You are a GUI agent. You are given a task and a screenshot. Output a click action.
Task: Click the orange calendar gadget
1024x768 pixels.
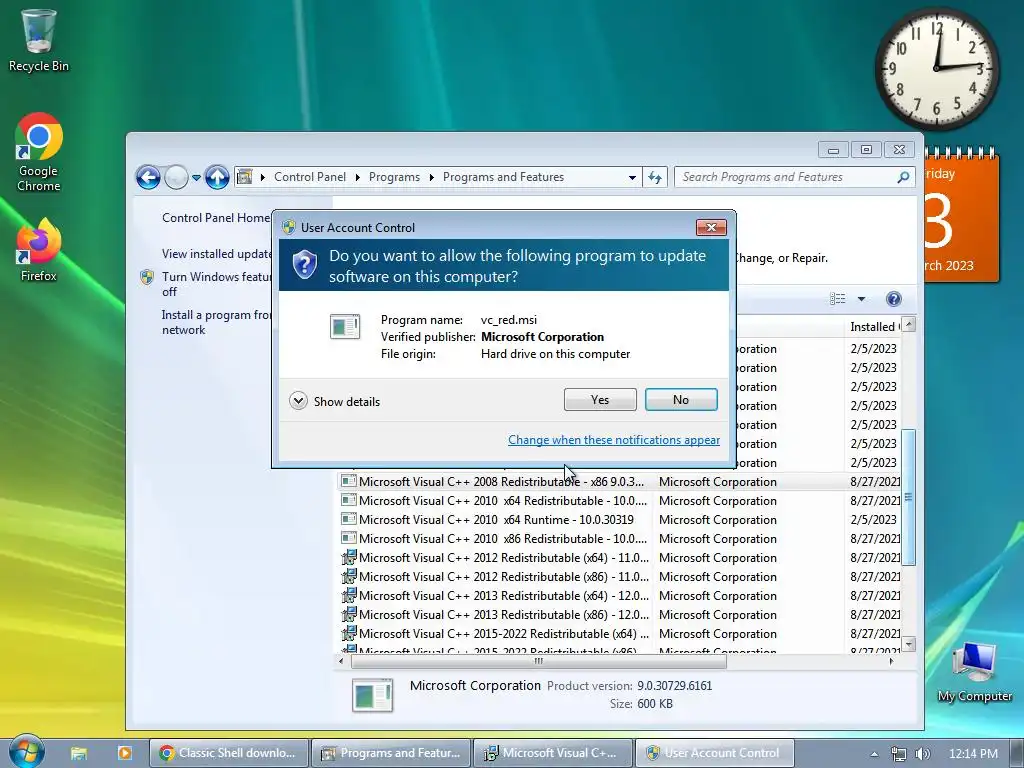click(x=961, y=215)
